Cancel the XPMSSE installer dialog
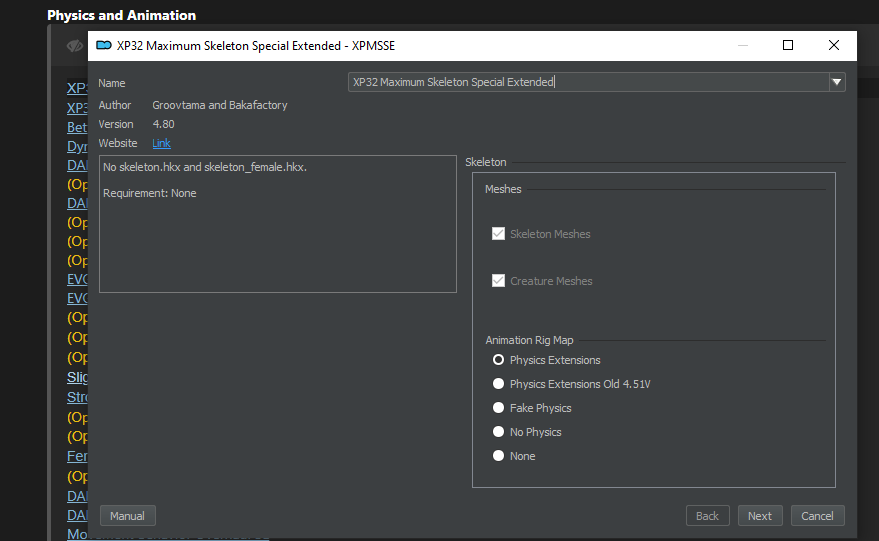This screenshot has width=879, height=541. [817, 516]
